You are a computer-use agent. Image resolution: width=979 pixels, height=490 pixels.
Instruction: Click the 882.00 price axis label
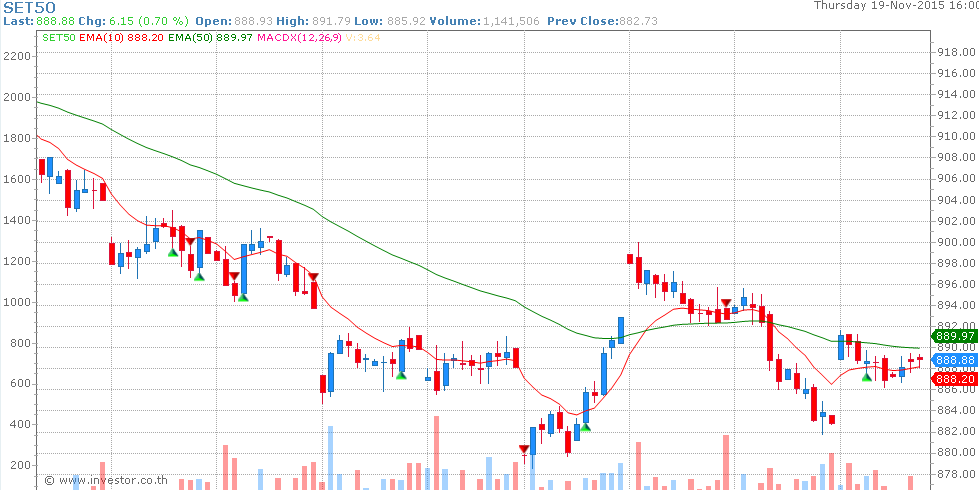click(957, 431)
